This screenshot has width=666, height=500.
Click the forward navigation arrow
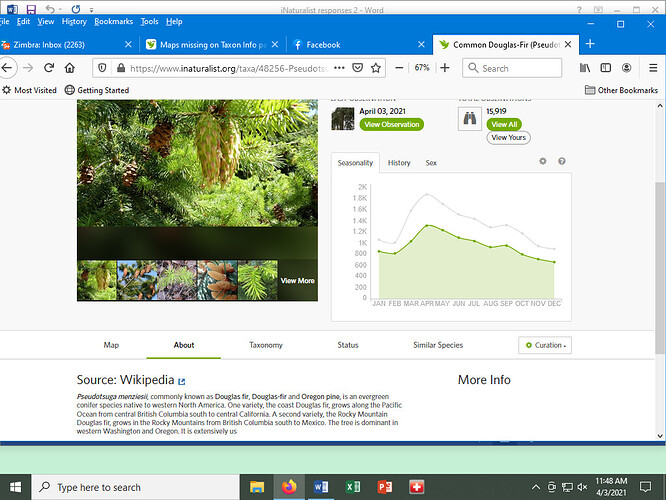click(28, 68)
